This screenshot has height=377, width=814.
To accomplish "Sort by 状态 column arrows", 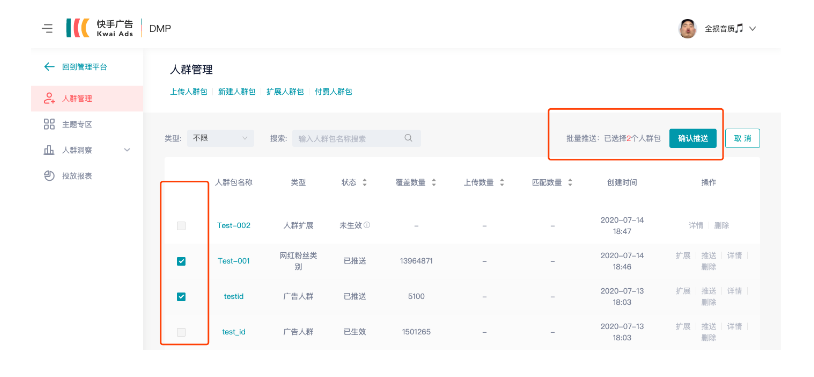I will [364, 183].
